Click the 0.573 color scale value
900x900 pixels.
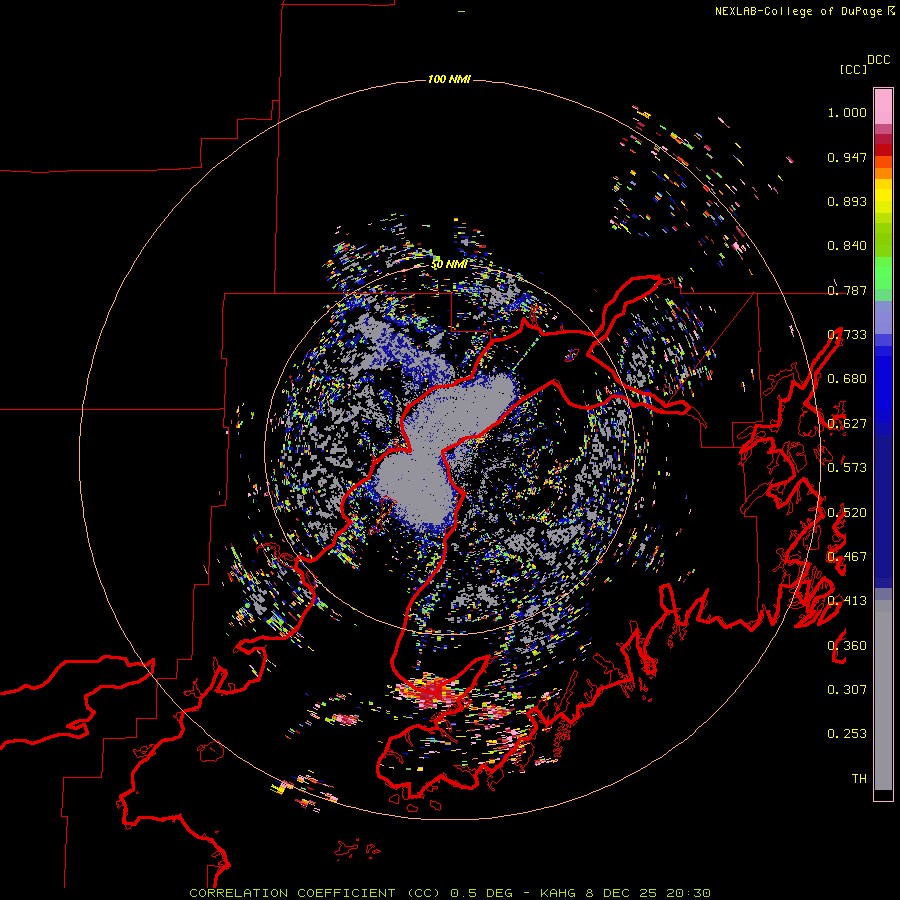[x=847, y=468]
